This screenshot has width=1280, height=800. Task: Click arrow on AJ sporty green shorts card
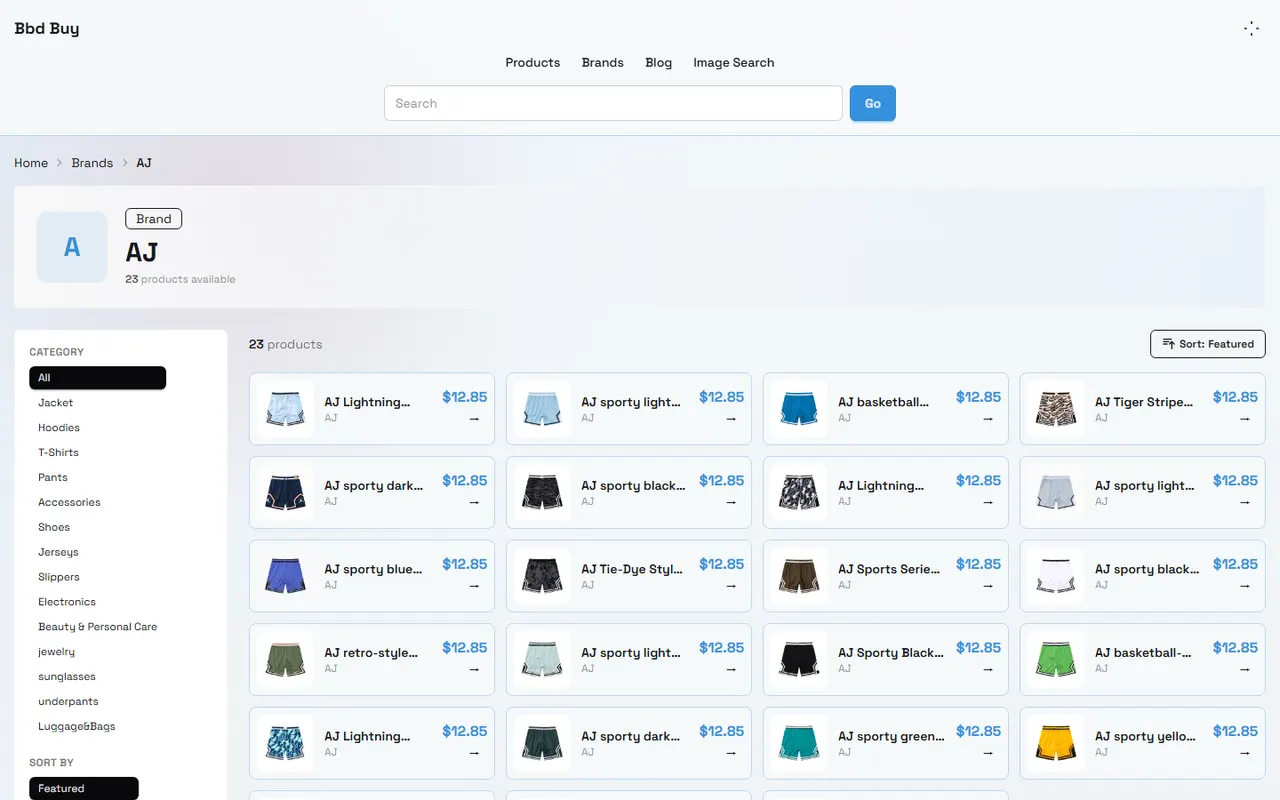click(988, 753)
